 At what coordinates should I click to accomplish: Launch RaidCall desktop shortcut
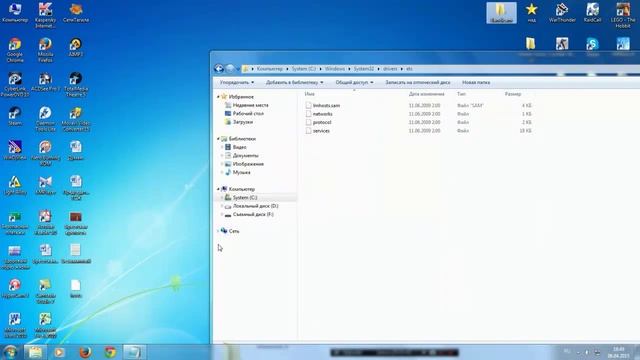pos(592,13)
